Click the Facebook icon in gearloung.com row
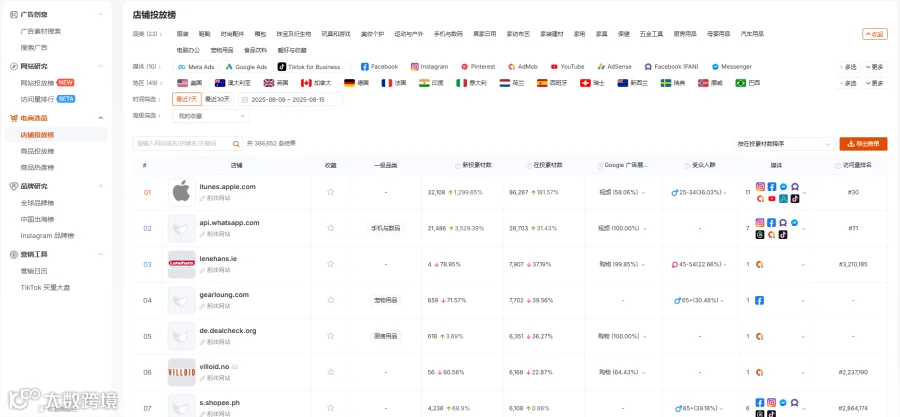900x417 pixels. pos(759,300)
